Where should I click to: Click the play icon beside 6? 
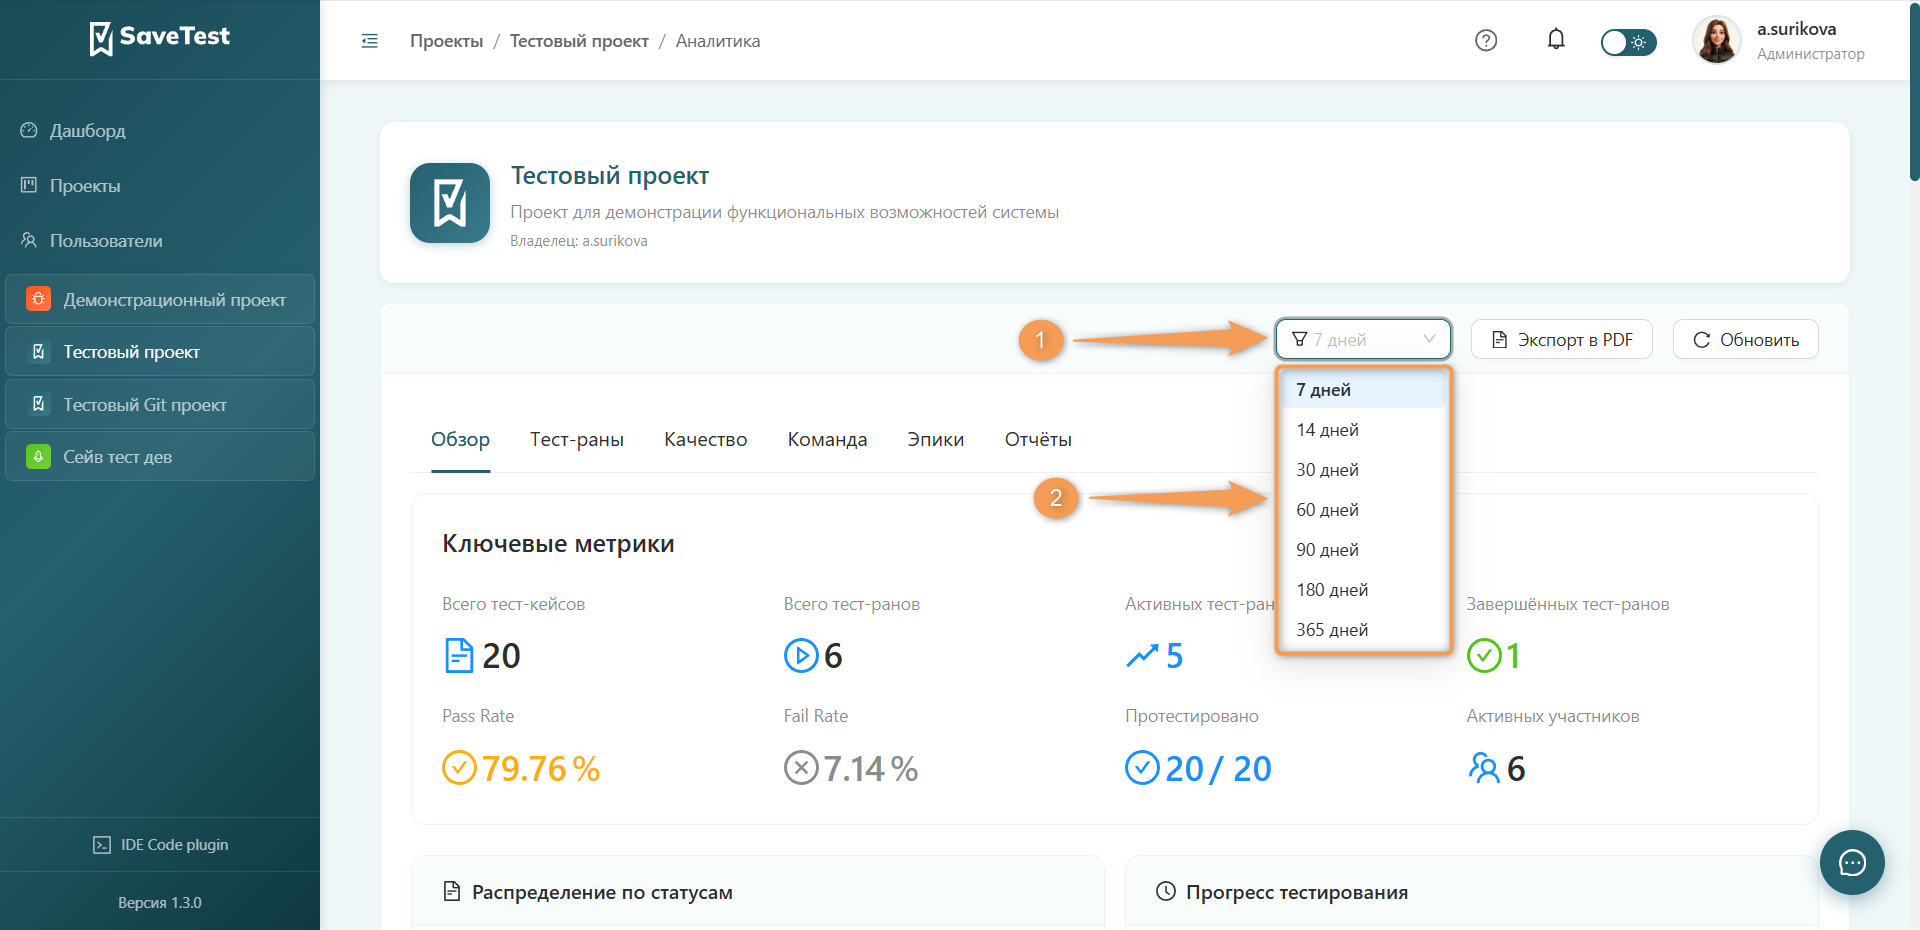801,656
